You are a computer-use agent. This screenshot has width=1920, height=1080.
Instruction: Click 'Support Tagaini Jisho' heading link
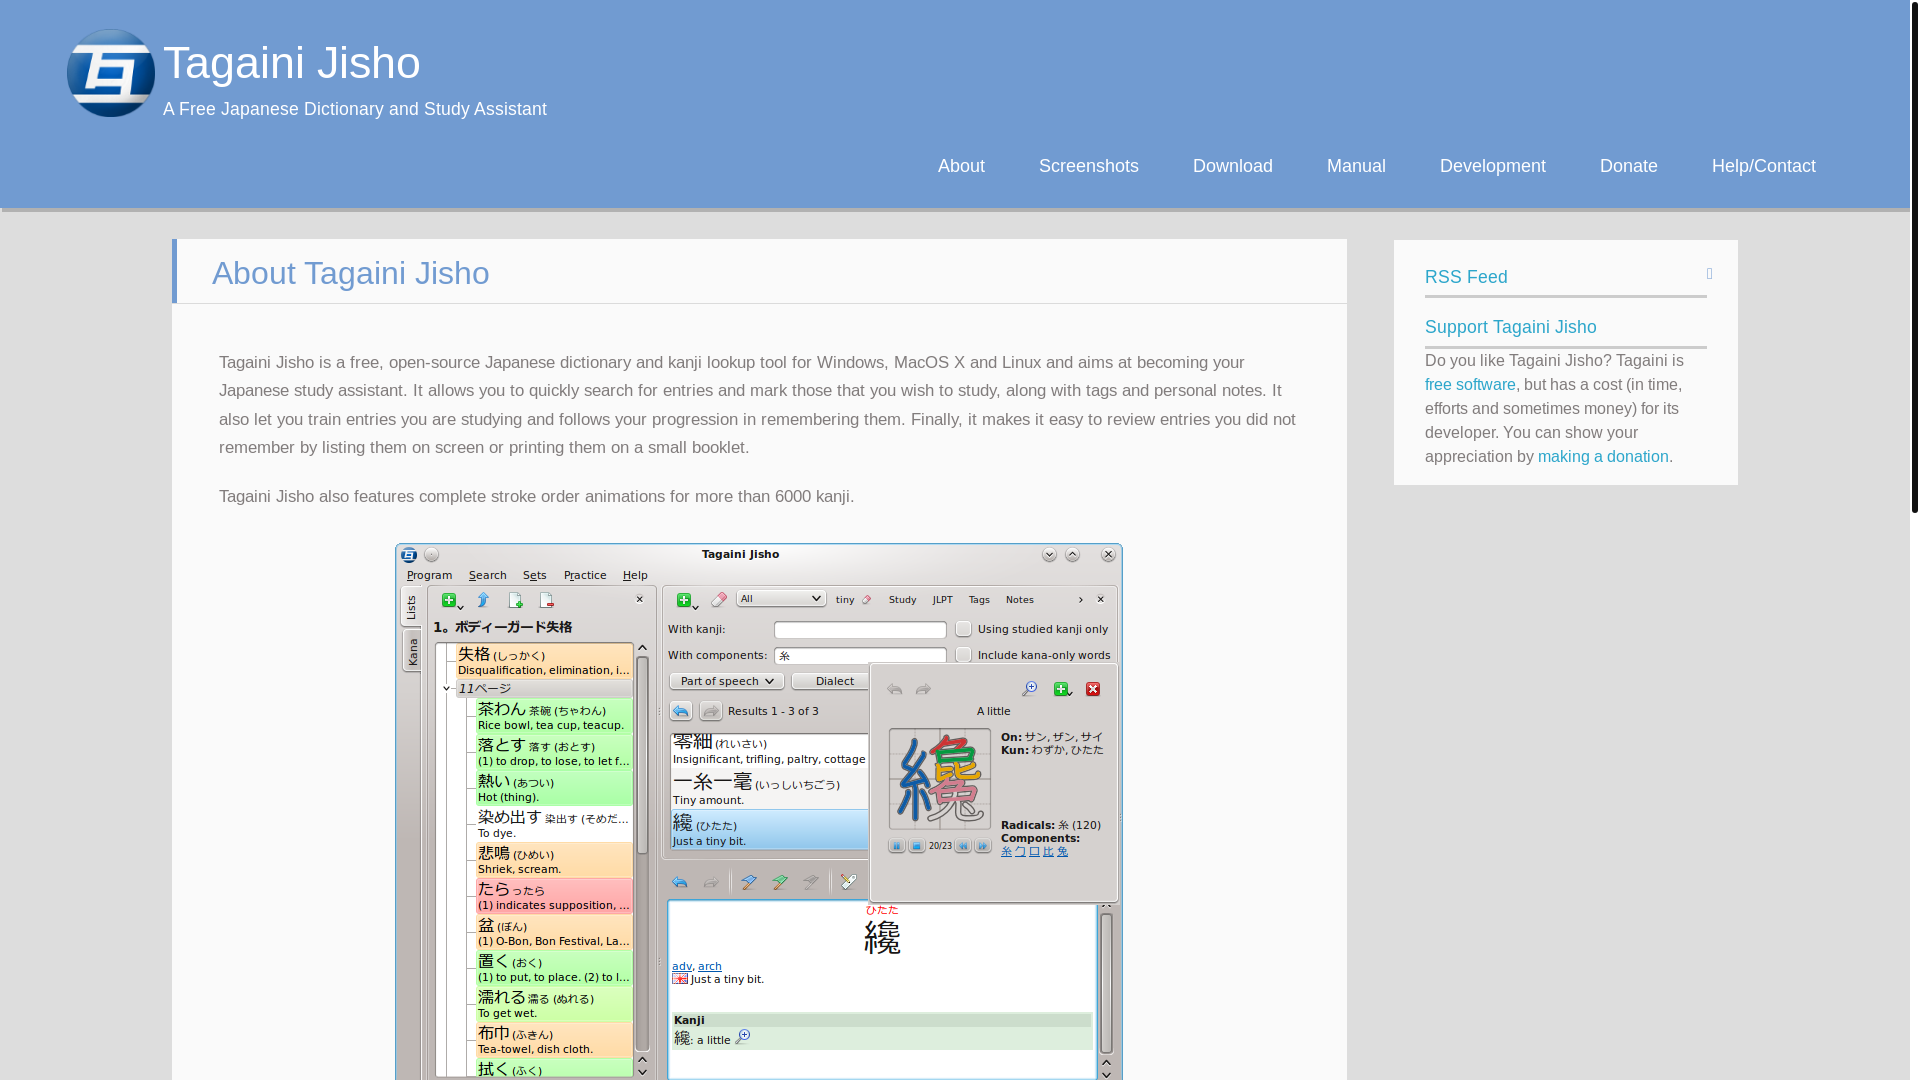[1511, 327]
